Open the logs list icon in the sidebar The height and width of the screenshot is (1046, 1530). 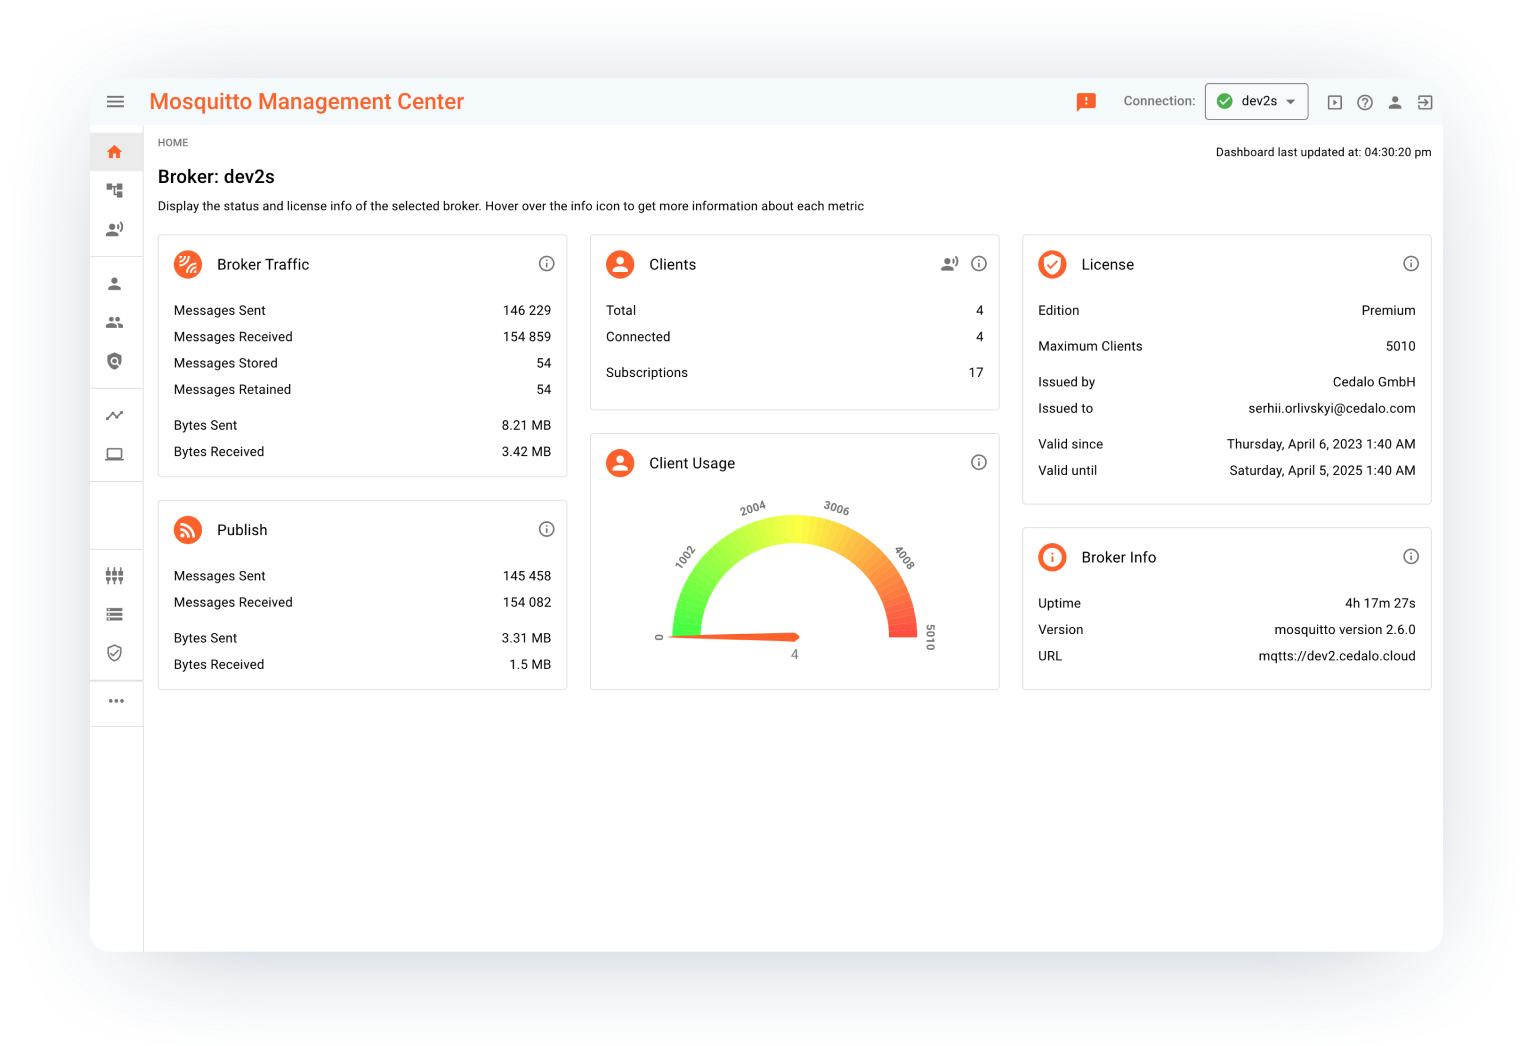115,613
